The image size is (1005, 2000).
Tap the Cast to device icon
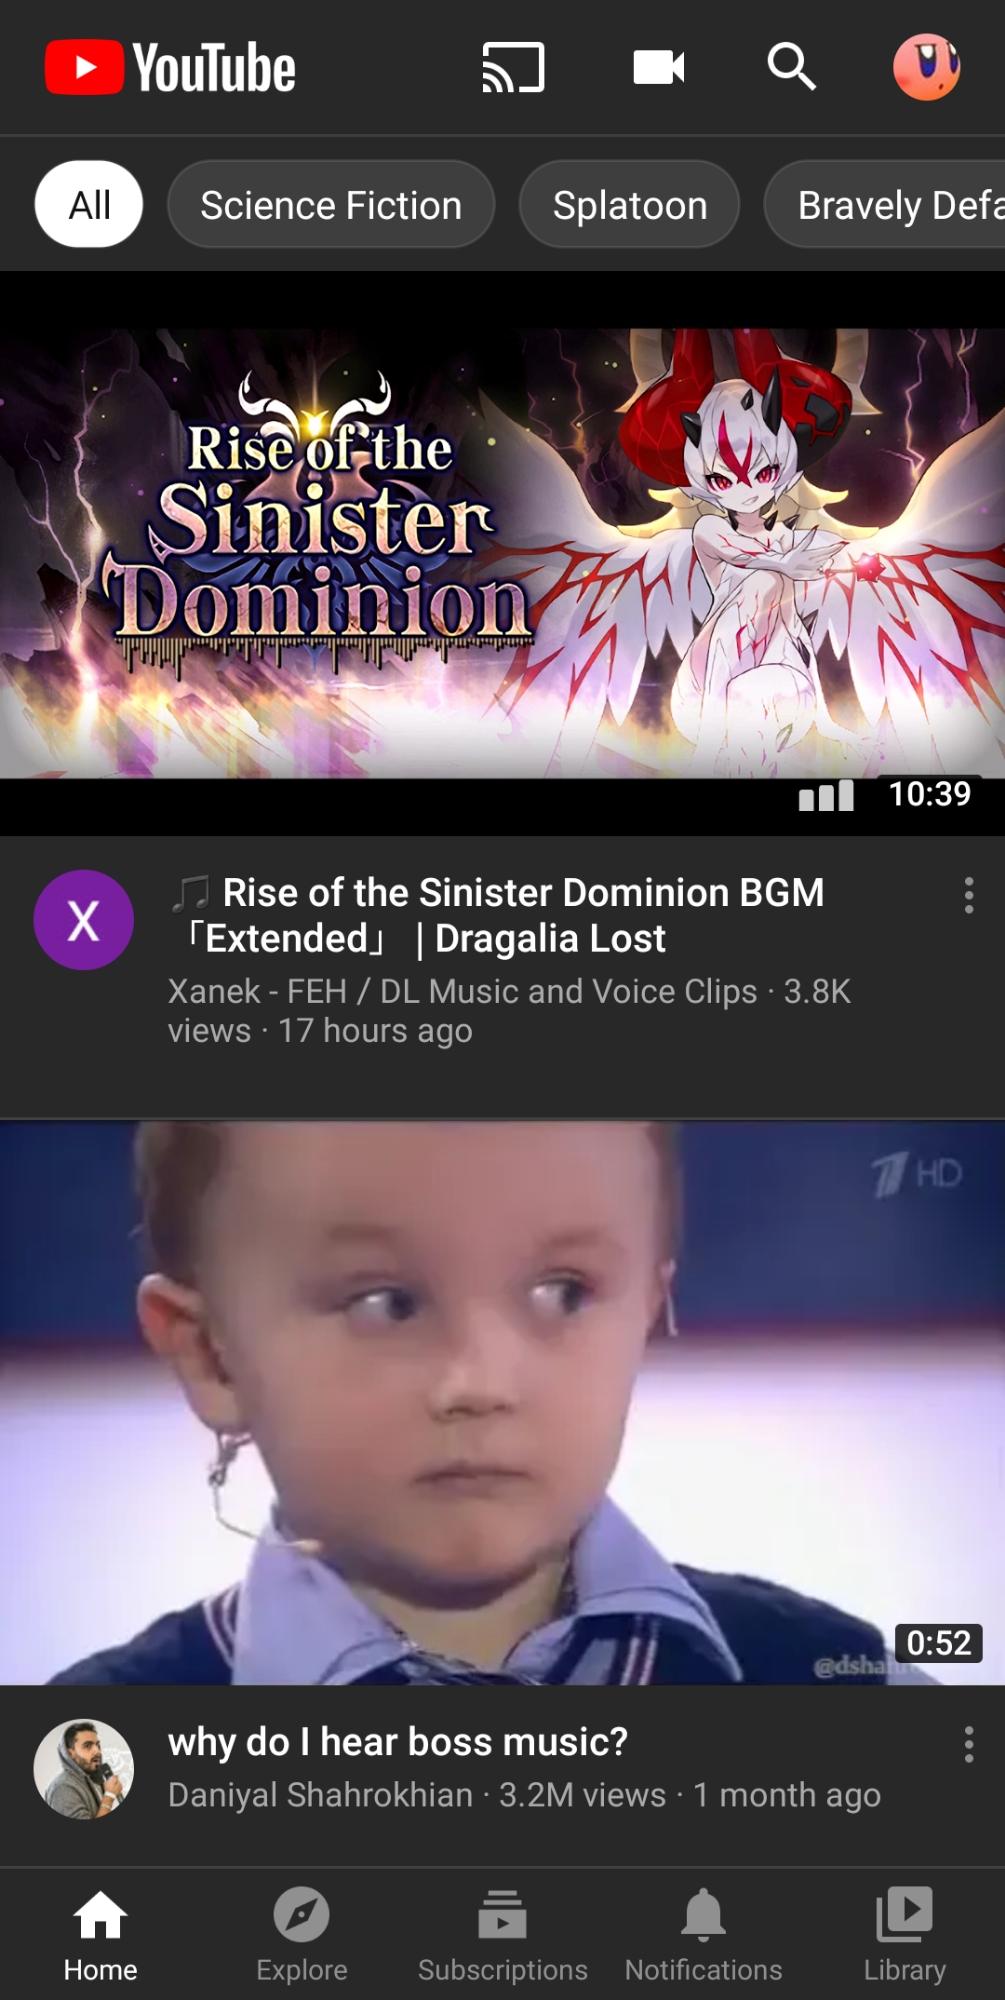coord(513,67)
